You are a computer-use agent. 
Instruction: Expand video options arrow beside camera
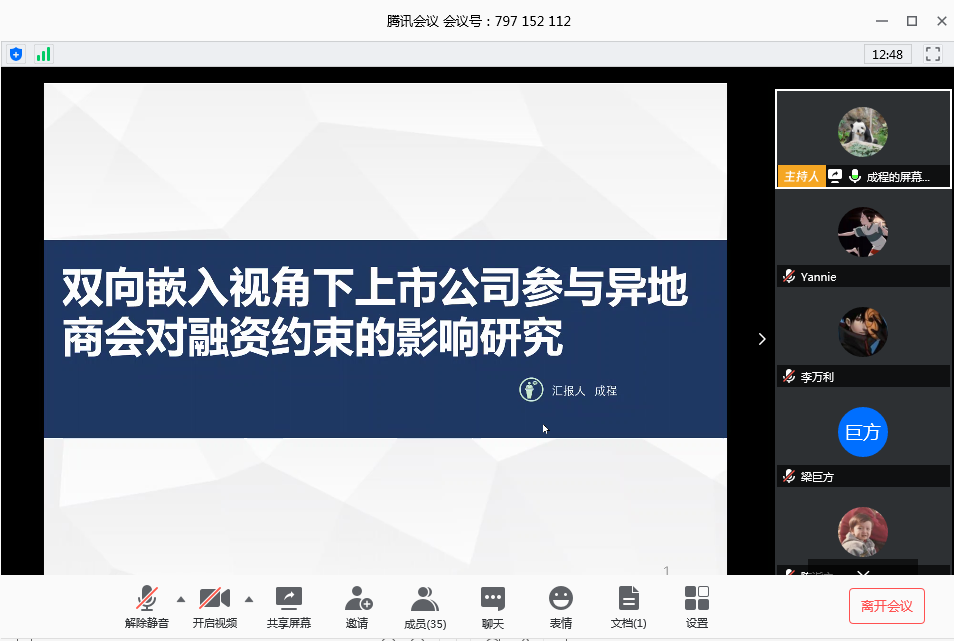pyautogui.click(x=249, y=599)
